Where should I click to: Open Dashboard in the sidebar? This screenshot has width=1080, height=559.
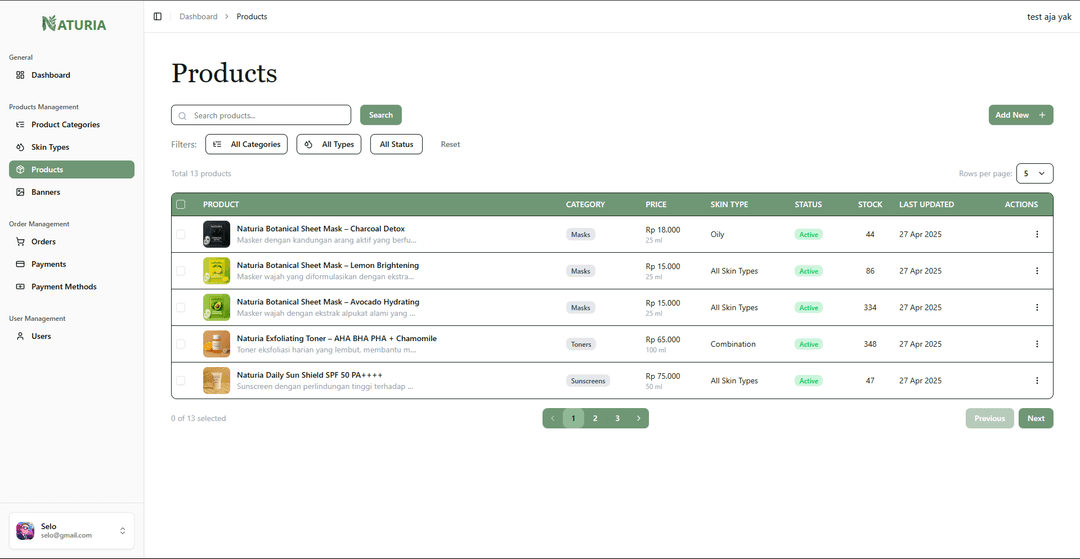pos(72,75)
